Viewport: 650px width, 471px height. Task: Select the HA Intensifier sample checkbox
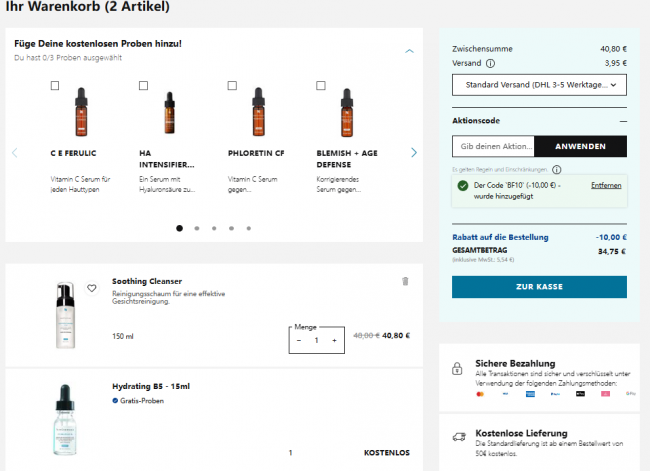[x=143, y=86]
